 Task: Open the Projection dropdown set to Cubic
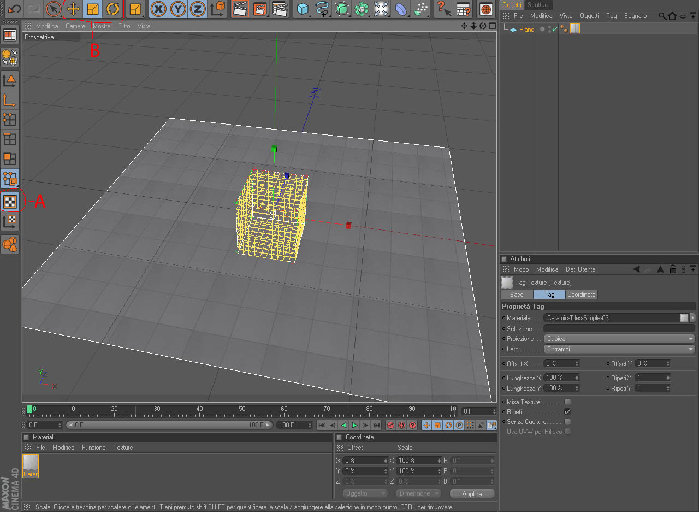(619, 339)
